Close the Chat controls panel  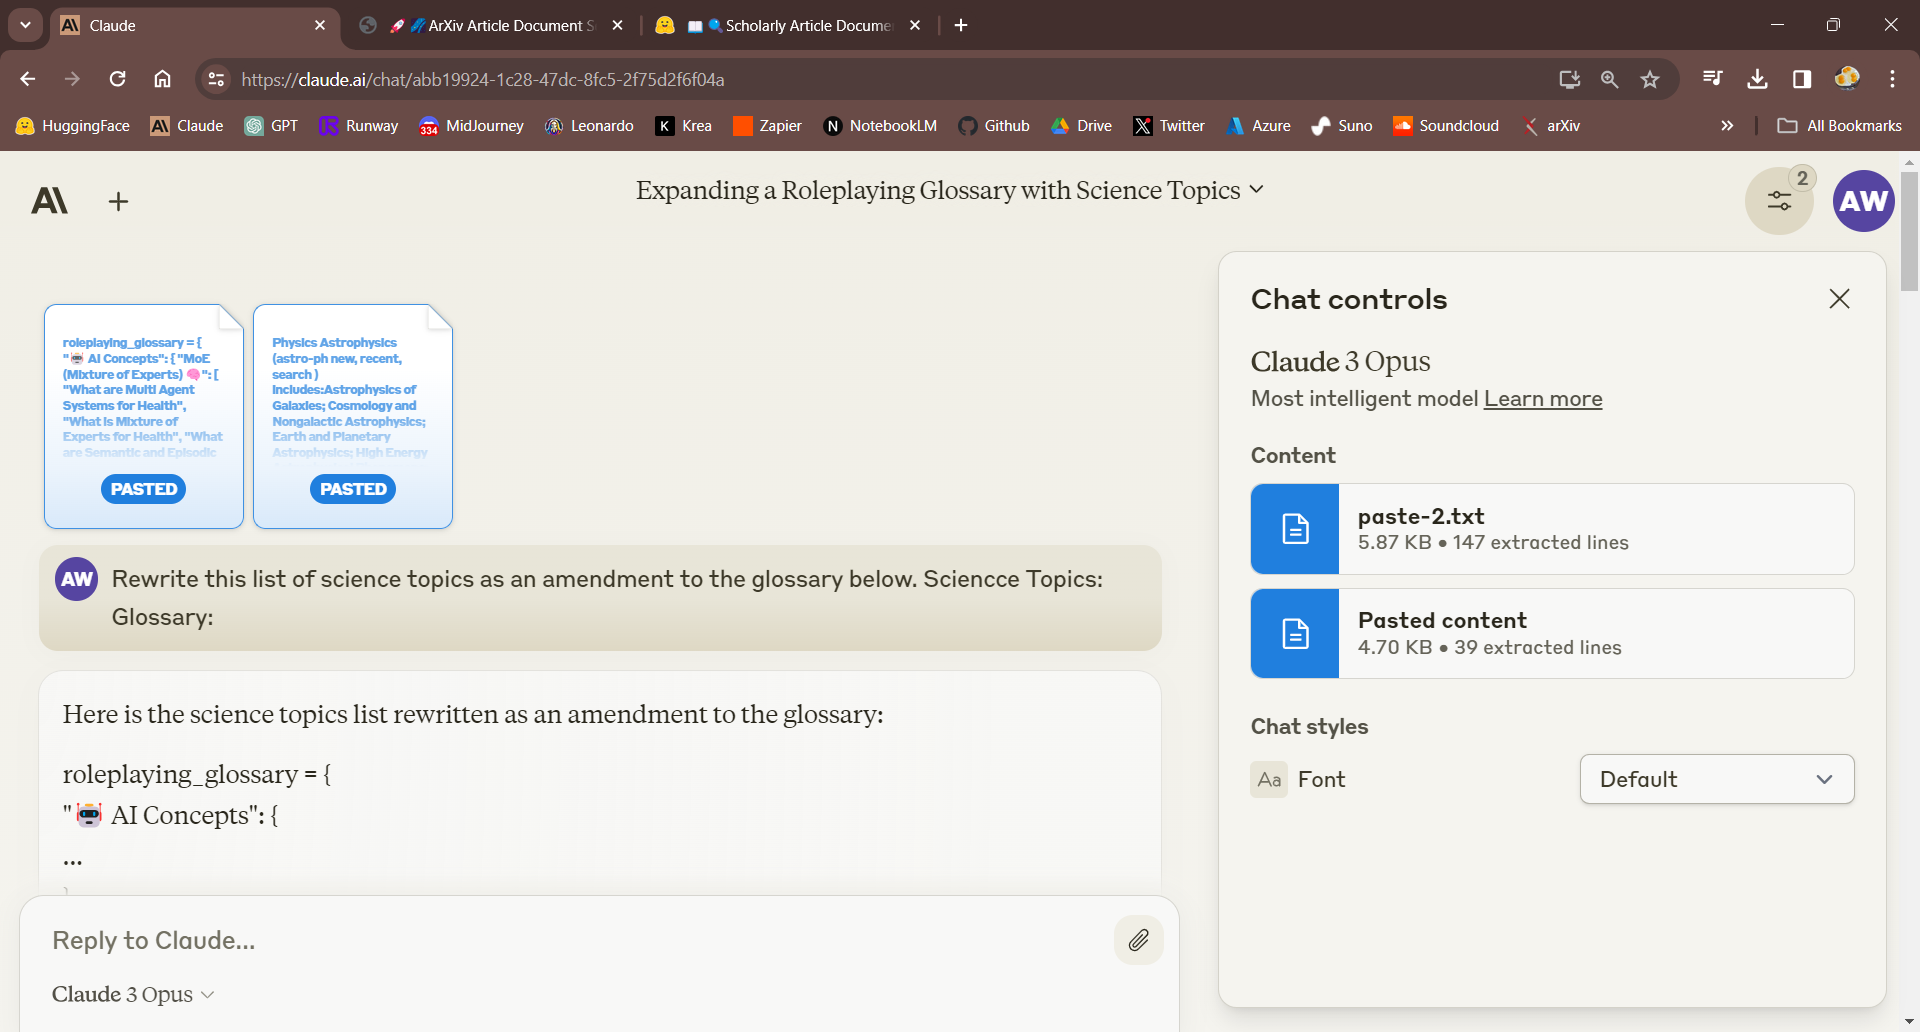click(x=1838, y=299)
